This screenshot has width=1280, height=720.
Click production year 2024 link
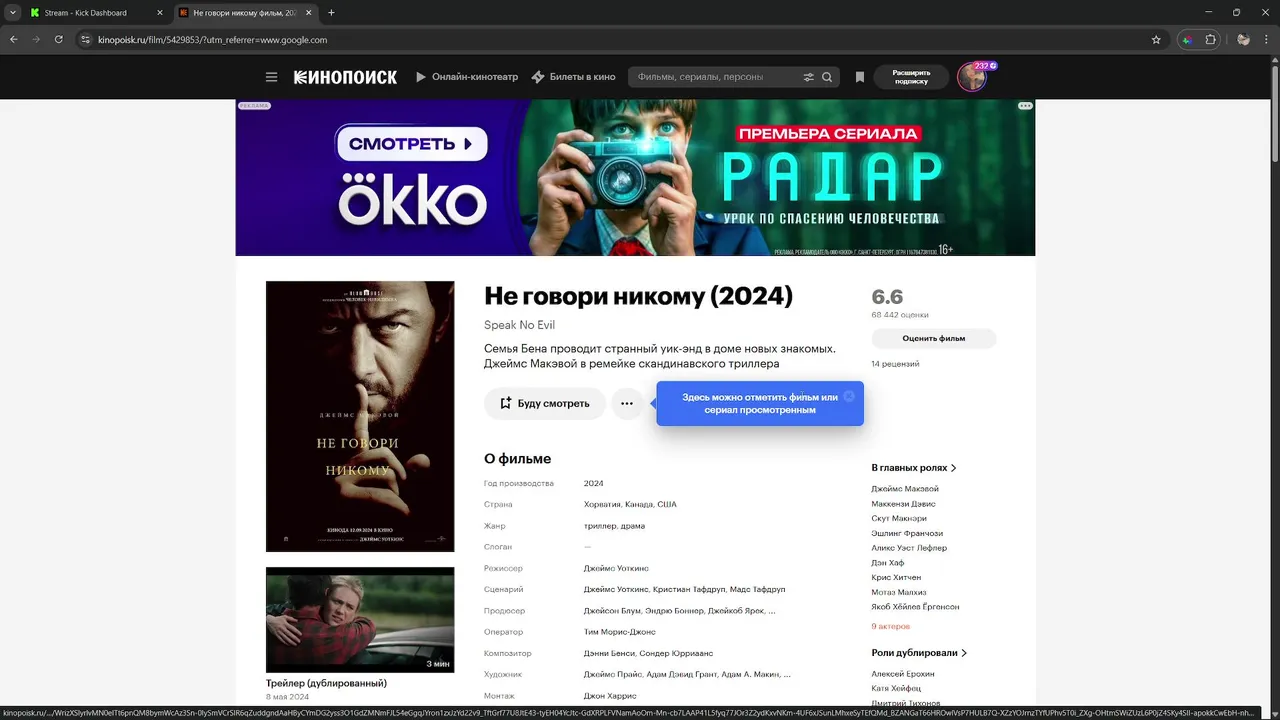pos(594,483)
